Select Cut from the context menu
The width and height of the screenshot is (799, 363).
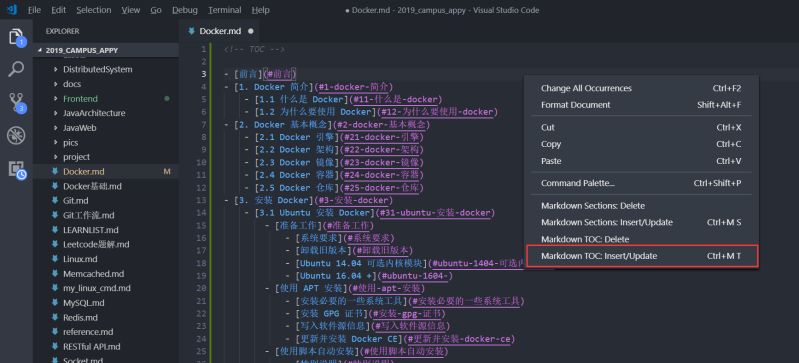(x=642, y=127)
